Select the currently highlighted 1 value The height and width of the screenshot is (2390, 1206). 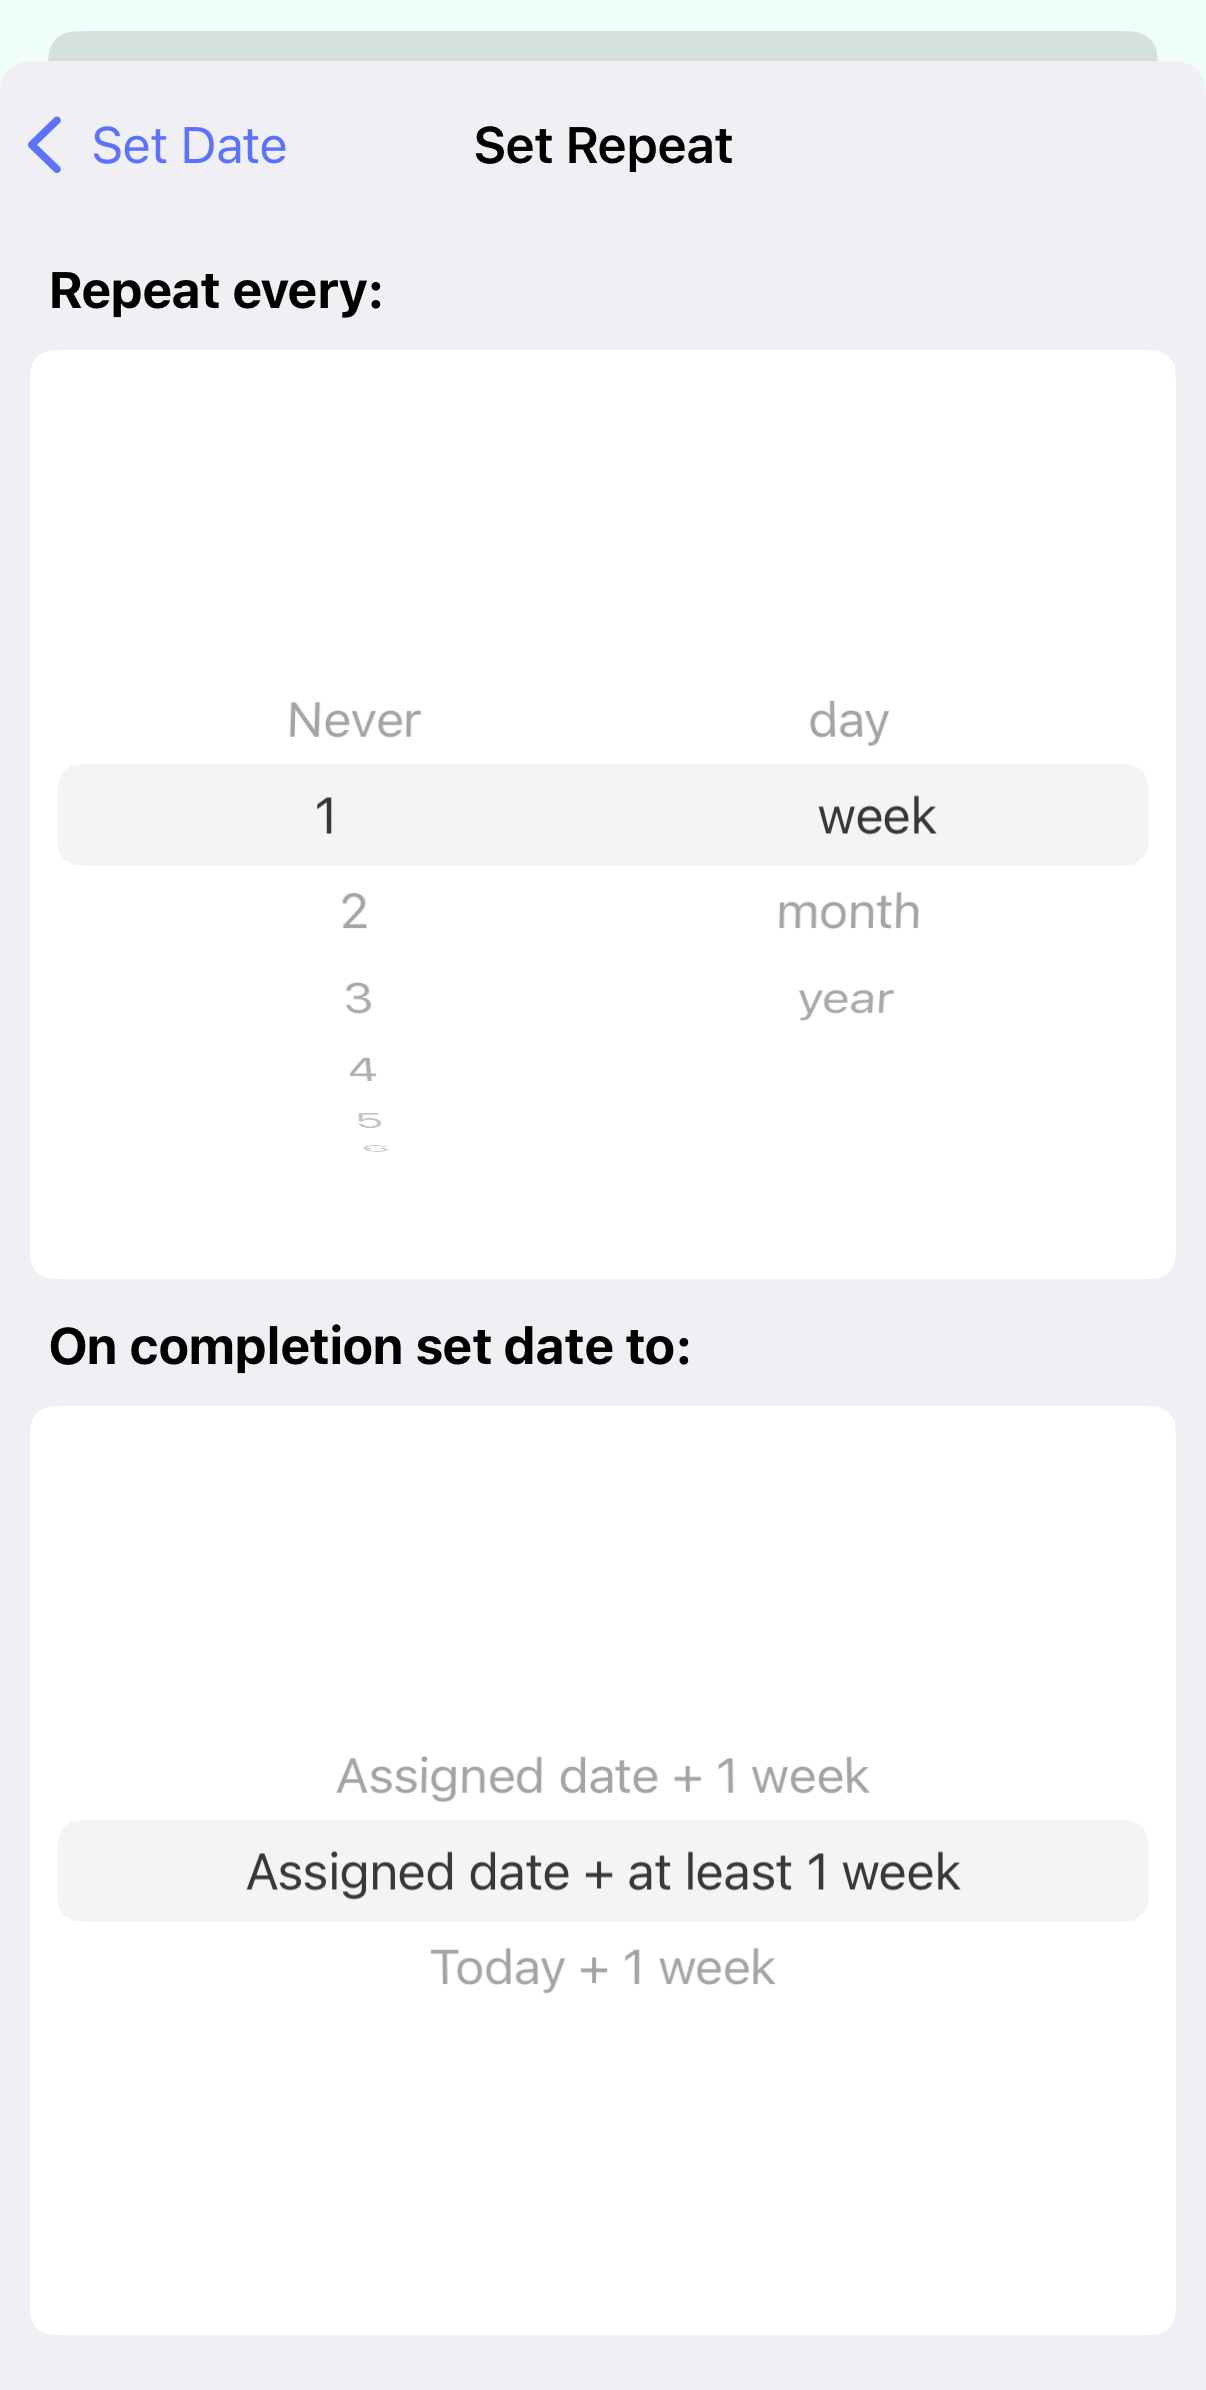[326, 816]
